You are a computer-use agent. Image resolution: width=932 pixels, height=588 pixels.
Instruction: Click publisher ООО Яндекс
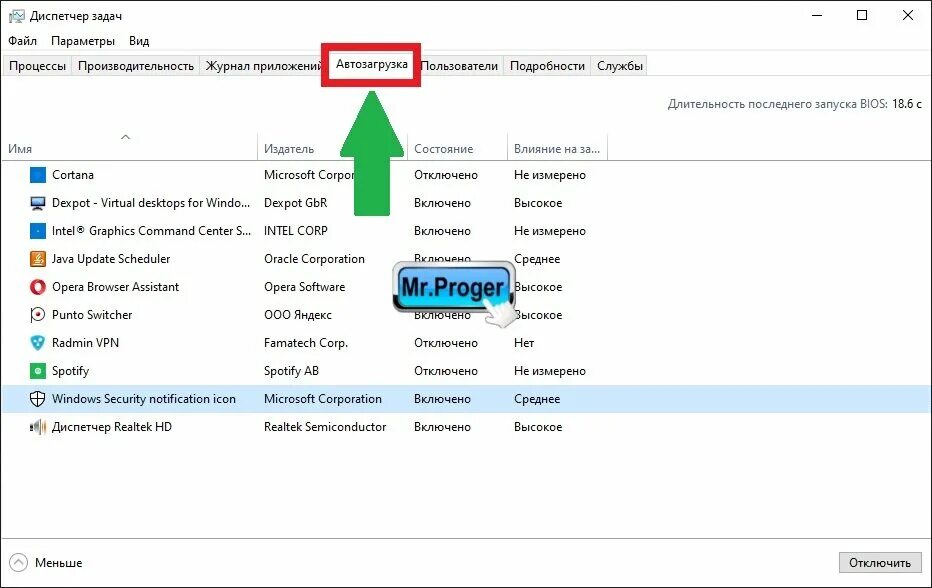pyautogui.click(x=298, y=315)
